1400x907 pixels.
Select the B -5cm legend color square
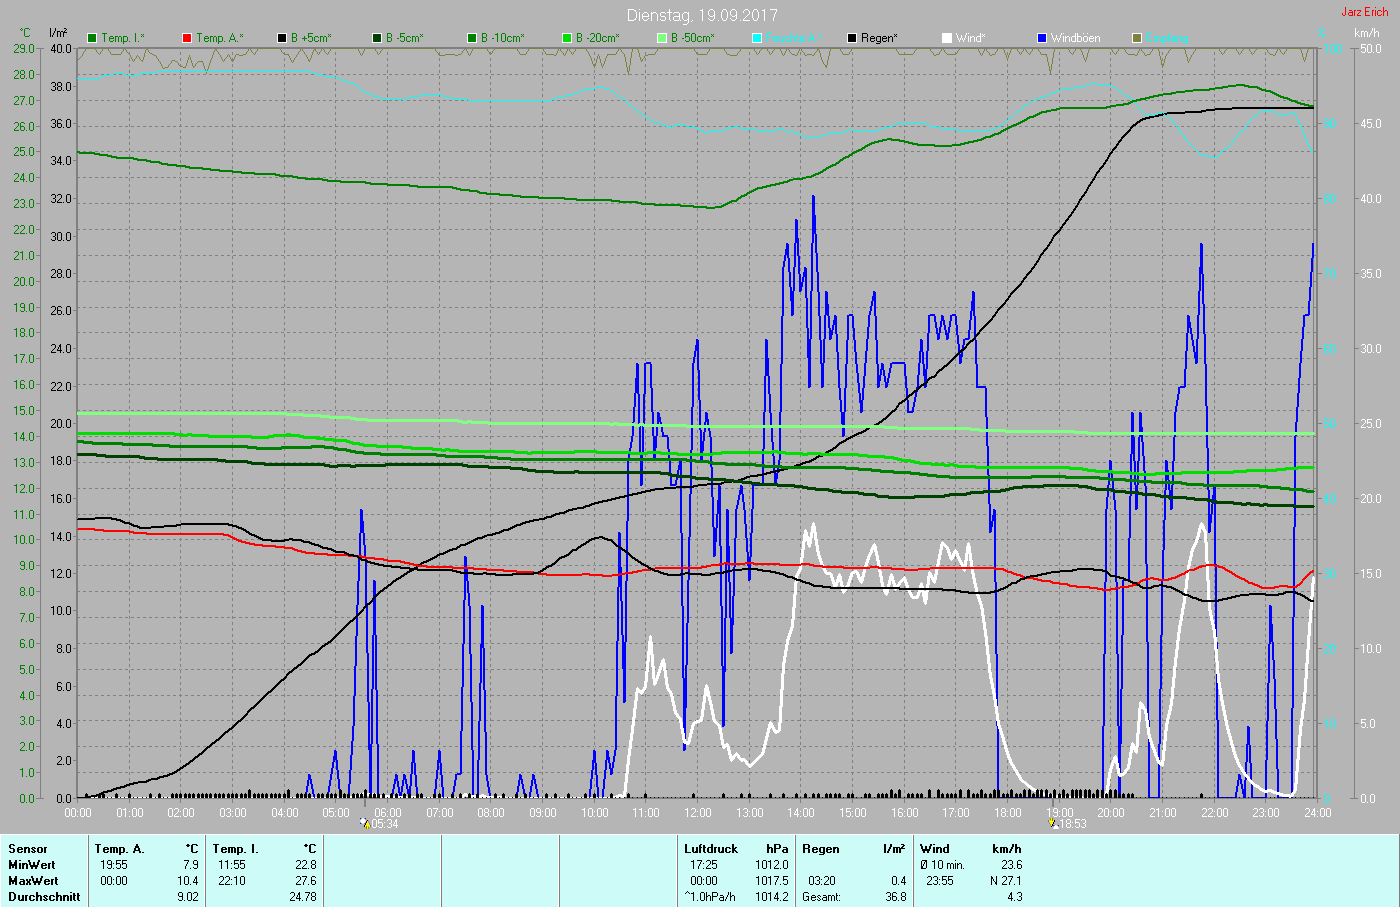377,38
